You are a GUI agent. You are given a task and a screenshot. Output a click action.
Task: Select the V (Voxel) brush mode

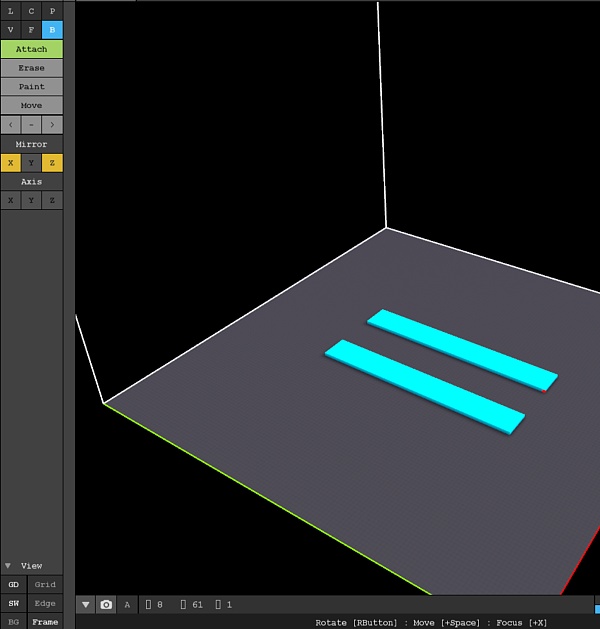tap(10, 30)
